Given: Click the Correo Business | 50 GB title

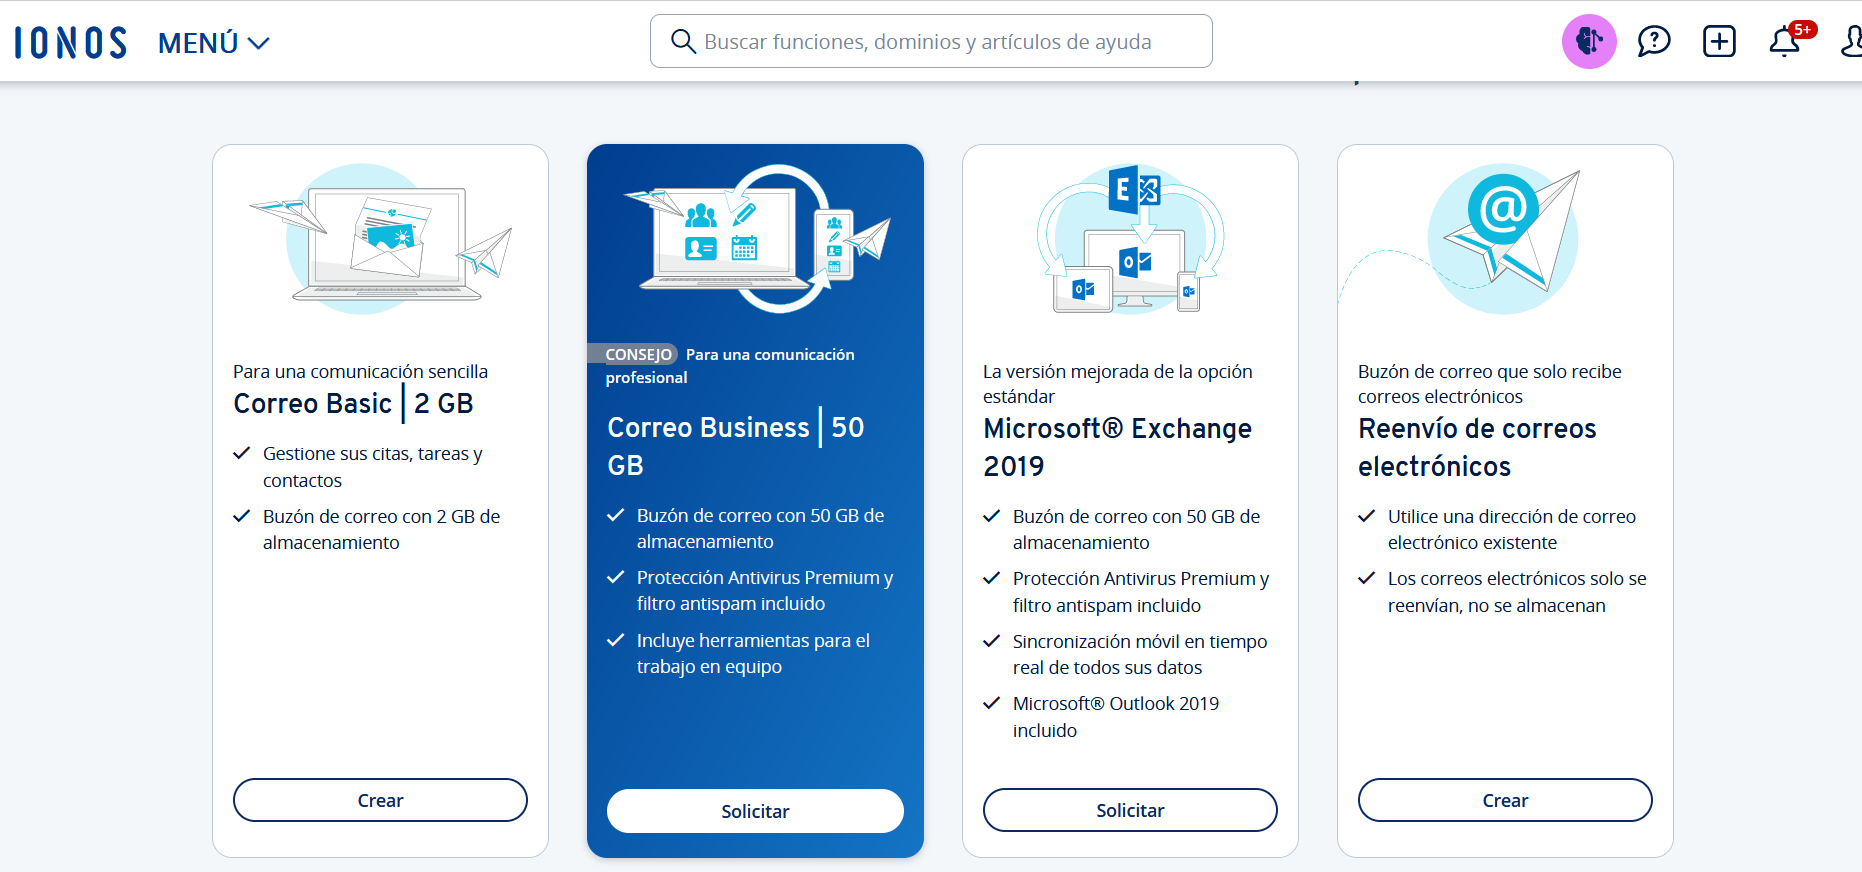Looking at the screenshot, I should (x=735, y=446).
